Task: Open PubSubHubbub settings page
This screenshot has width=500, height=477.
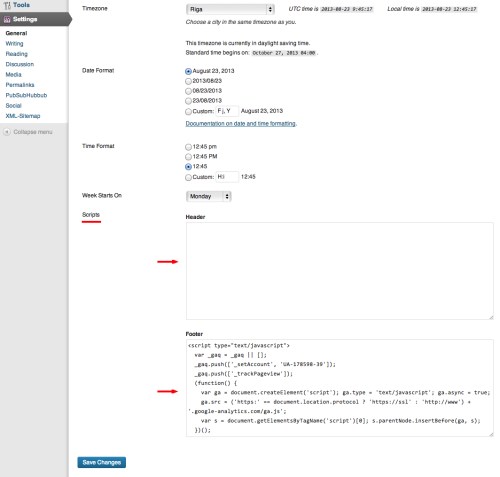Action: (26, 95)
